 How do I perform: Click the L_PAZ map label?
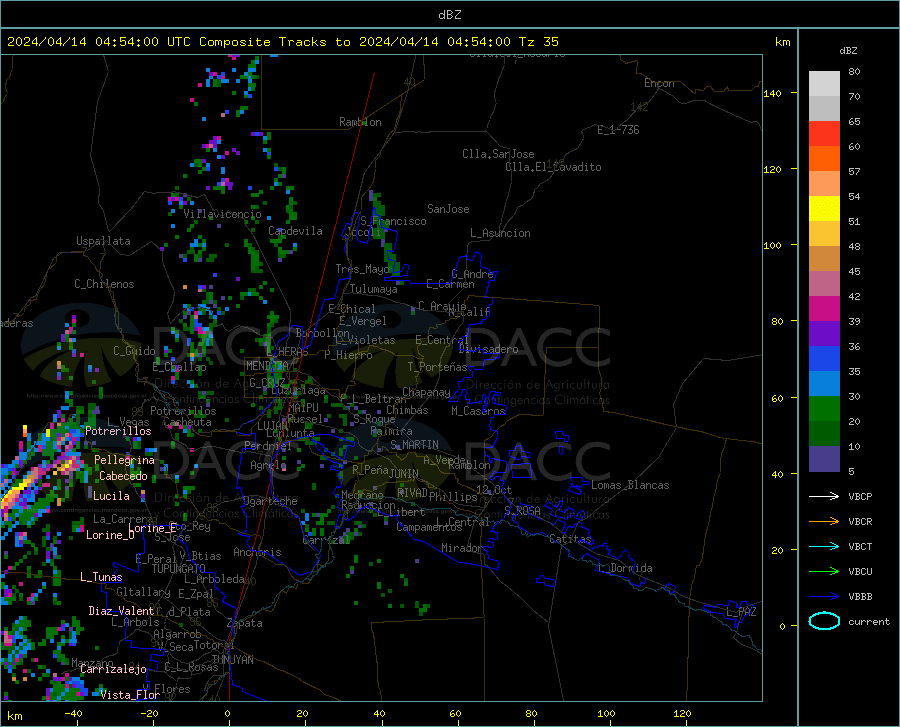(x=742, y=612)
